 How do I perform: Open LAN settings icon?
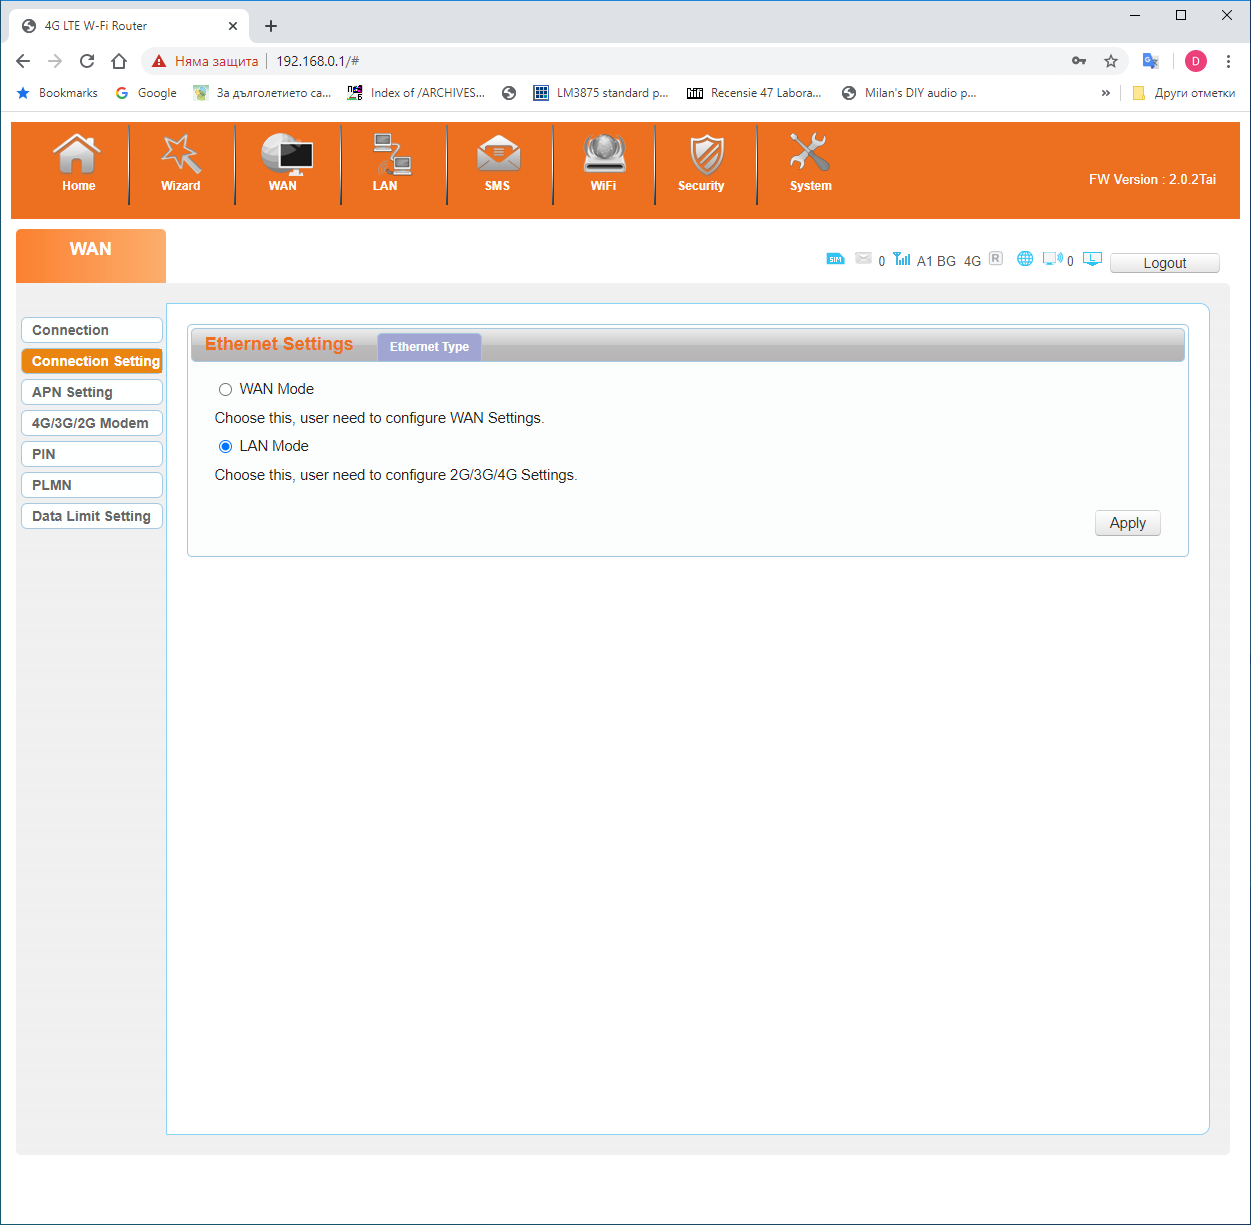point(391,154)
